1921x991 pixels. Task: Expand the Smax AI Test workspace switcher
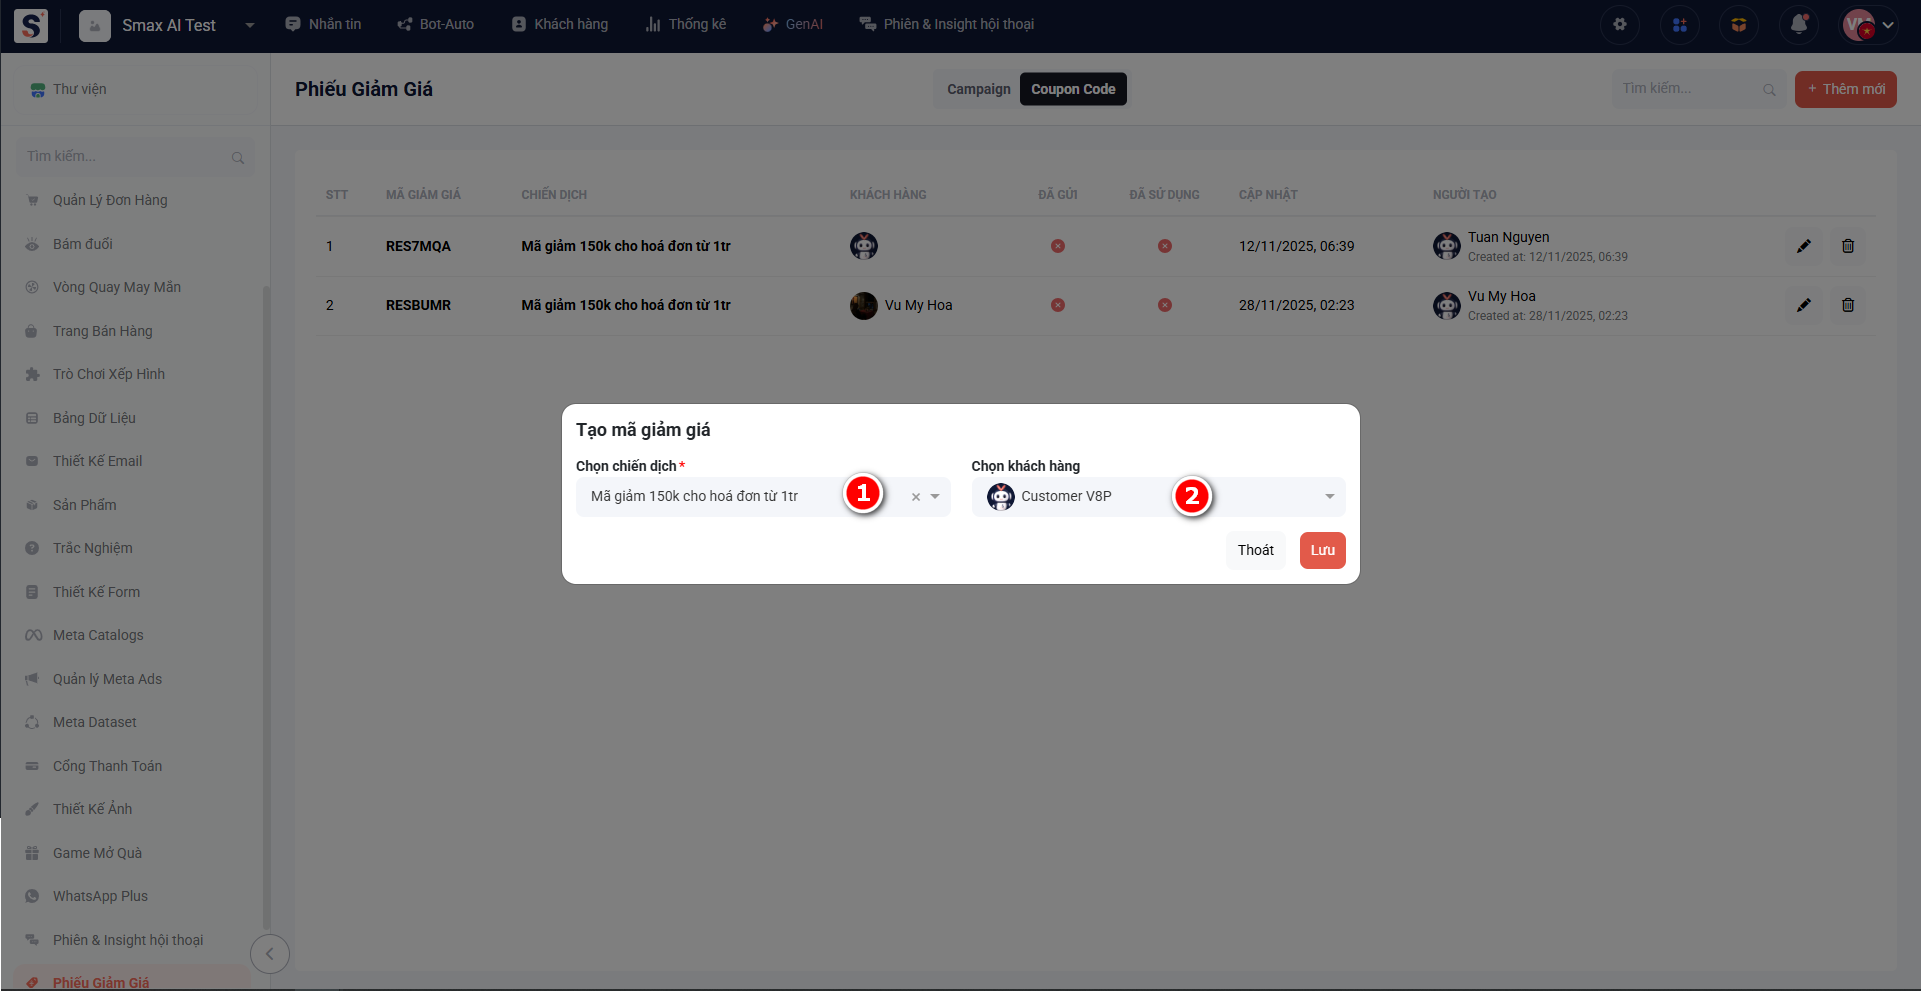tap(249, 25)
